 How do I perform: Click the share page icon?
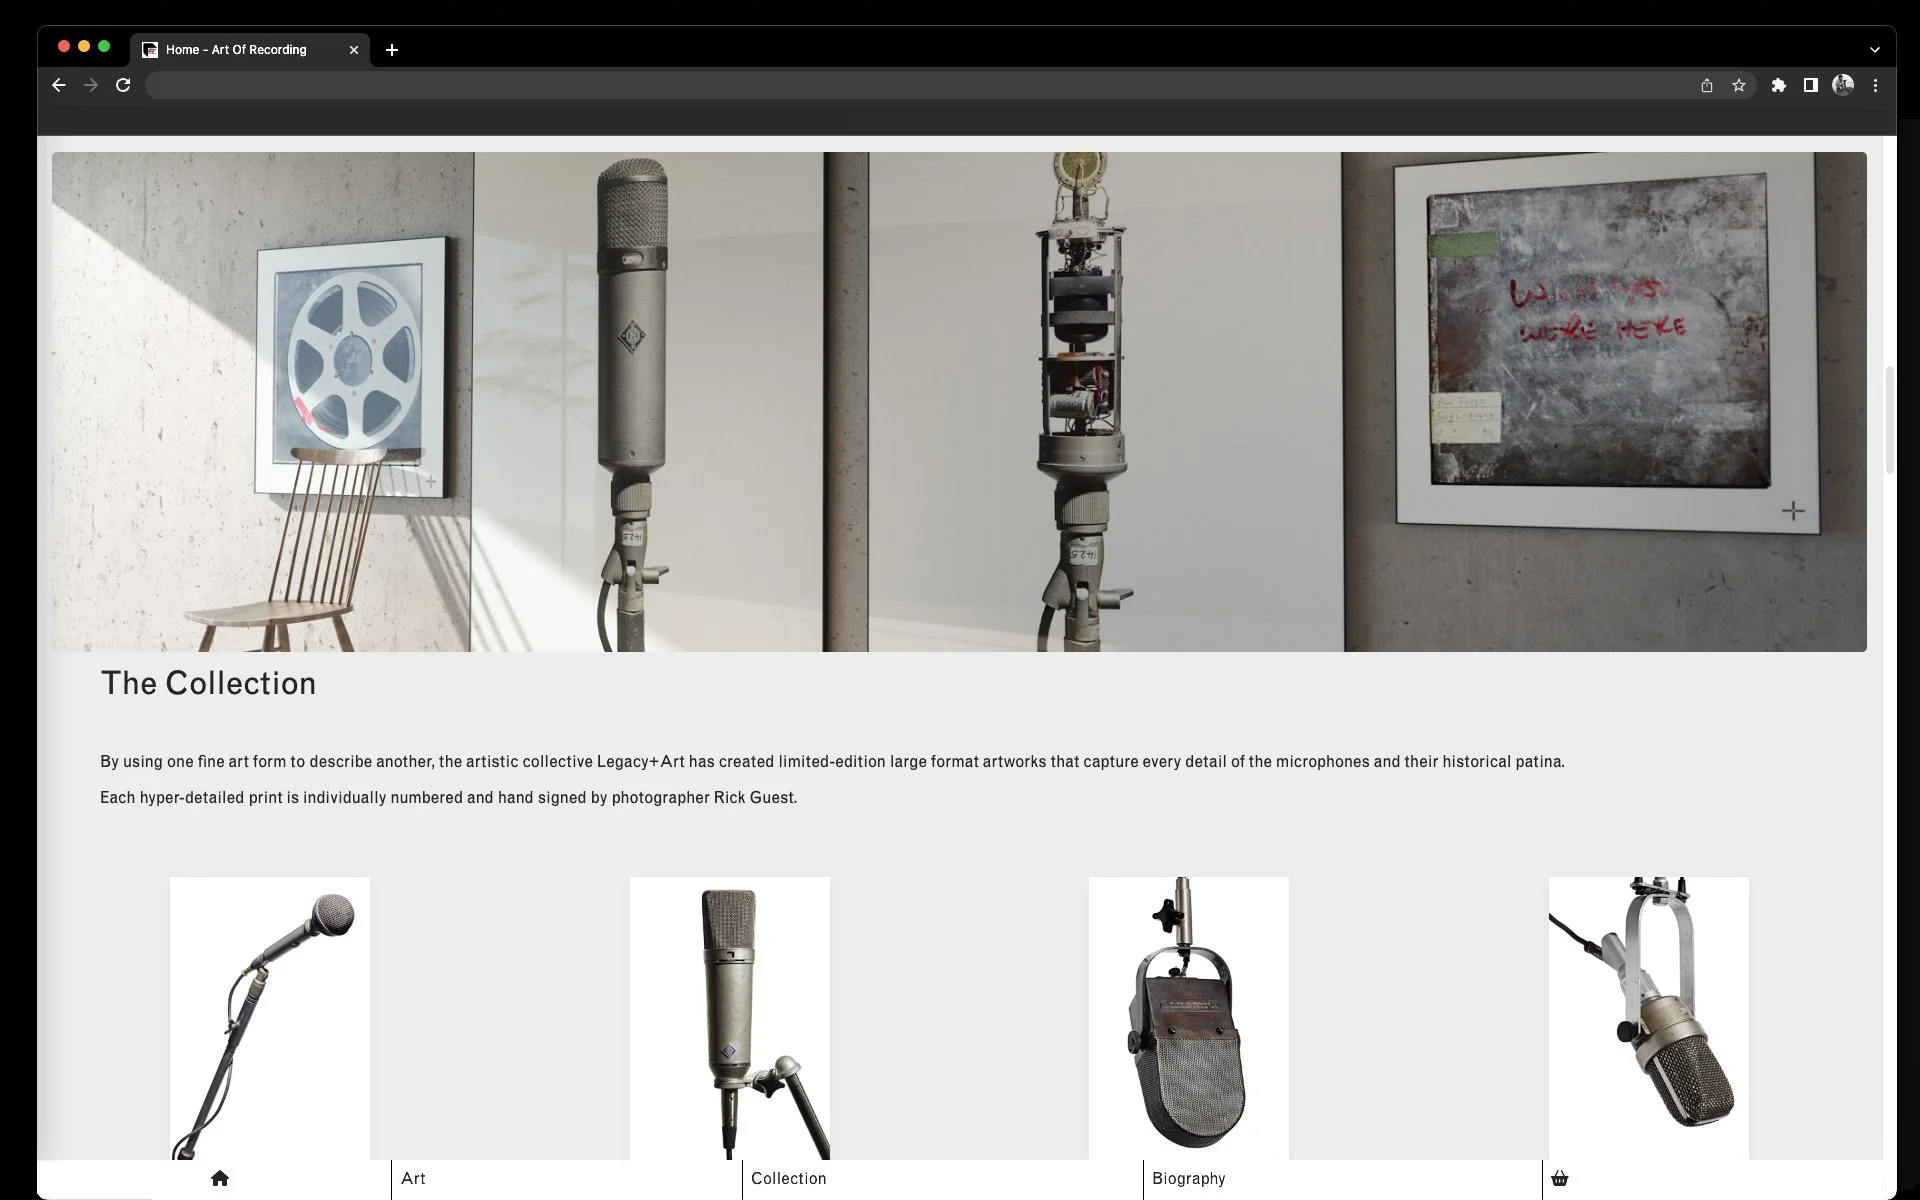click(1707, 86)
